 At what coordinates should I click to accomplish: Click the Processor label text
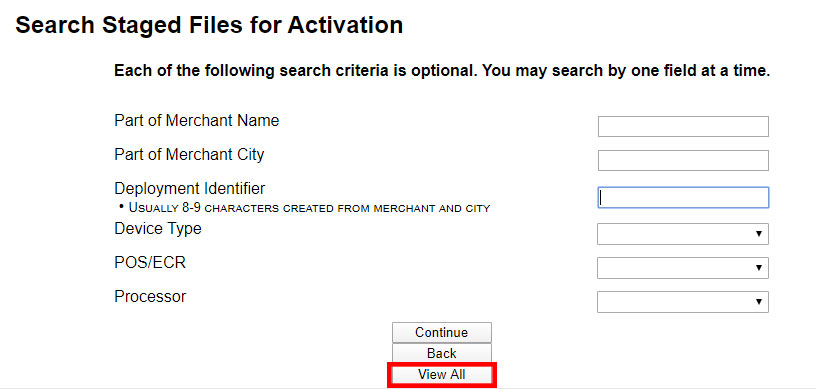tap(150, 297)
